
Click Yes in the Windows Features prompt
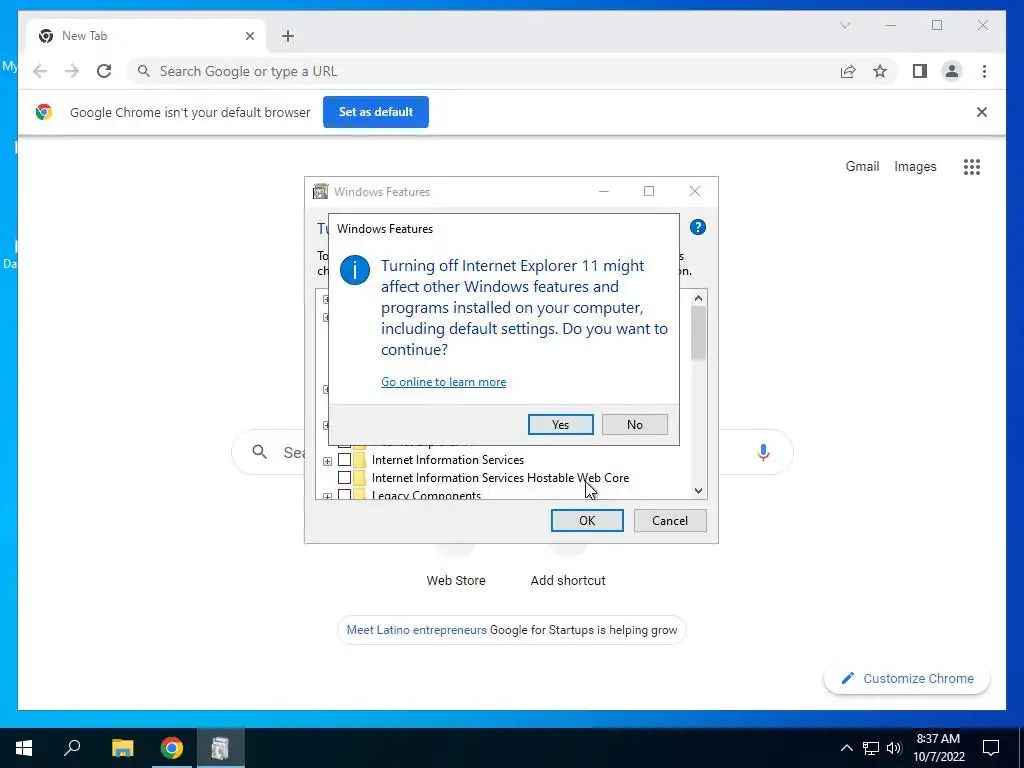click(560, 424)
